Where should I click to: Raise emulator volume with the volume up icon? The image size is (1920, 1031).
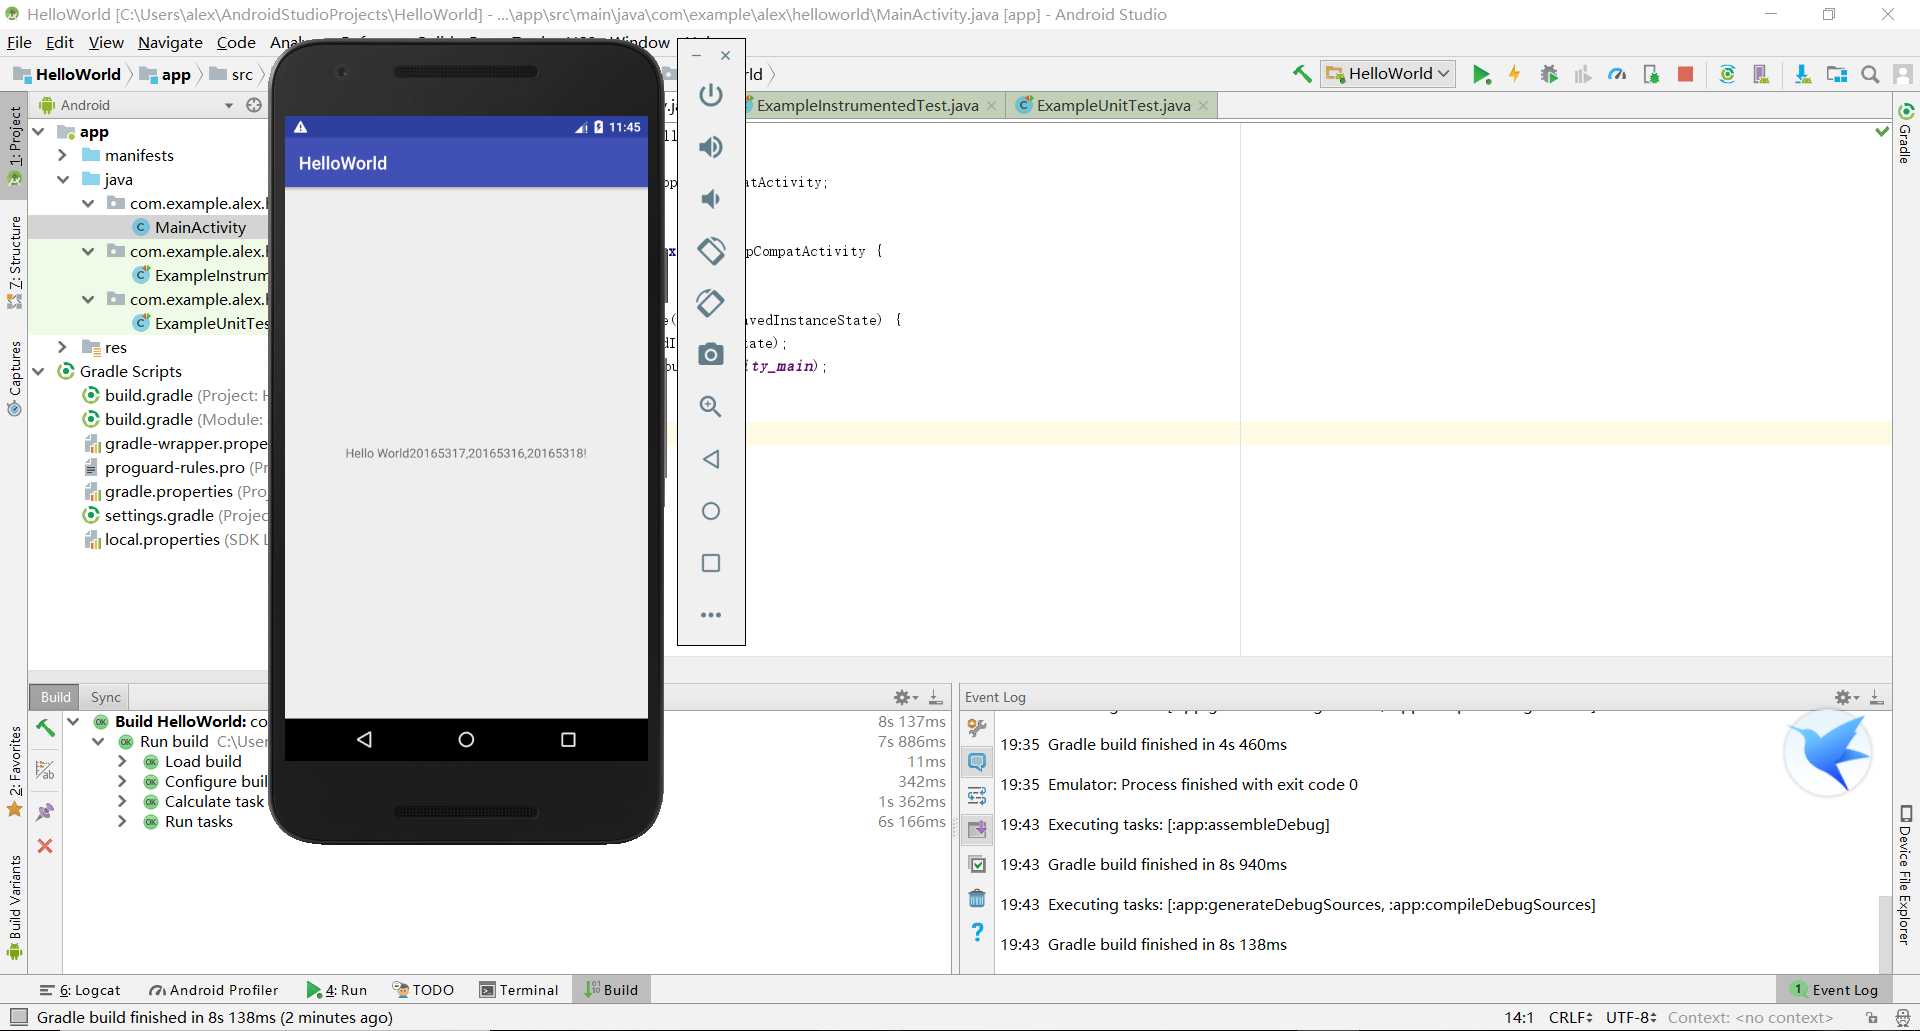coord(711,147)
